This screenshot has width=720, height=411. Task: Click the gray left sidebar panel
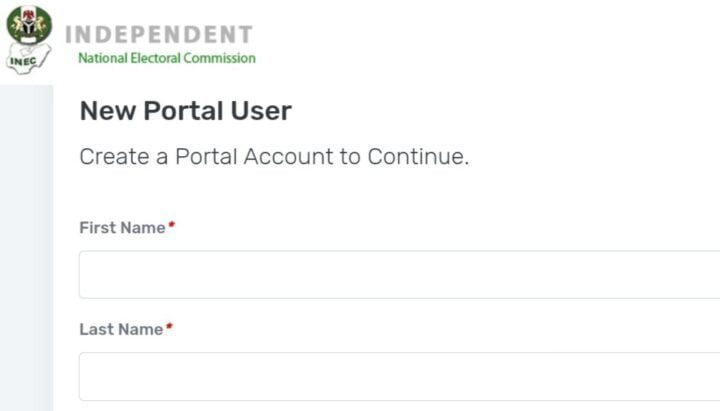point(27,248)
